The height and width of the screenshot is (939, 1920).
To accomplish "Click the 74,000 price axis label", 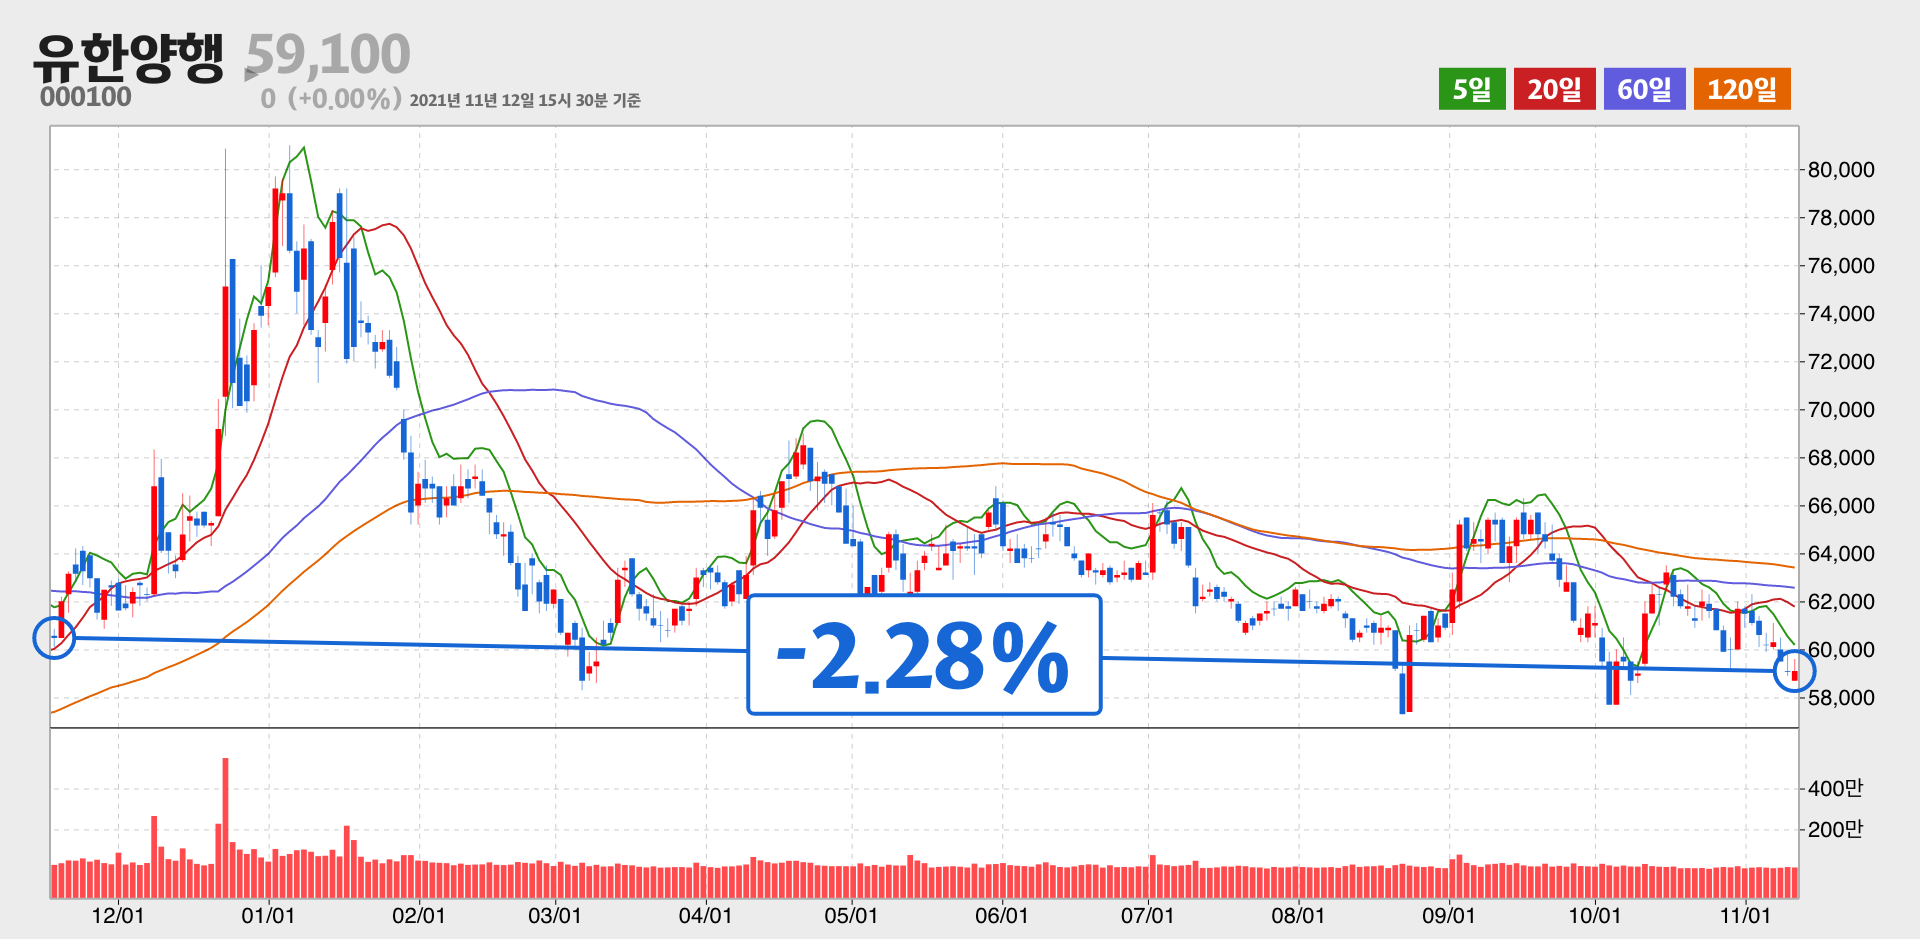I will pos(1841,314).
